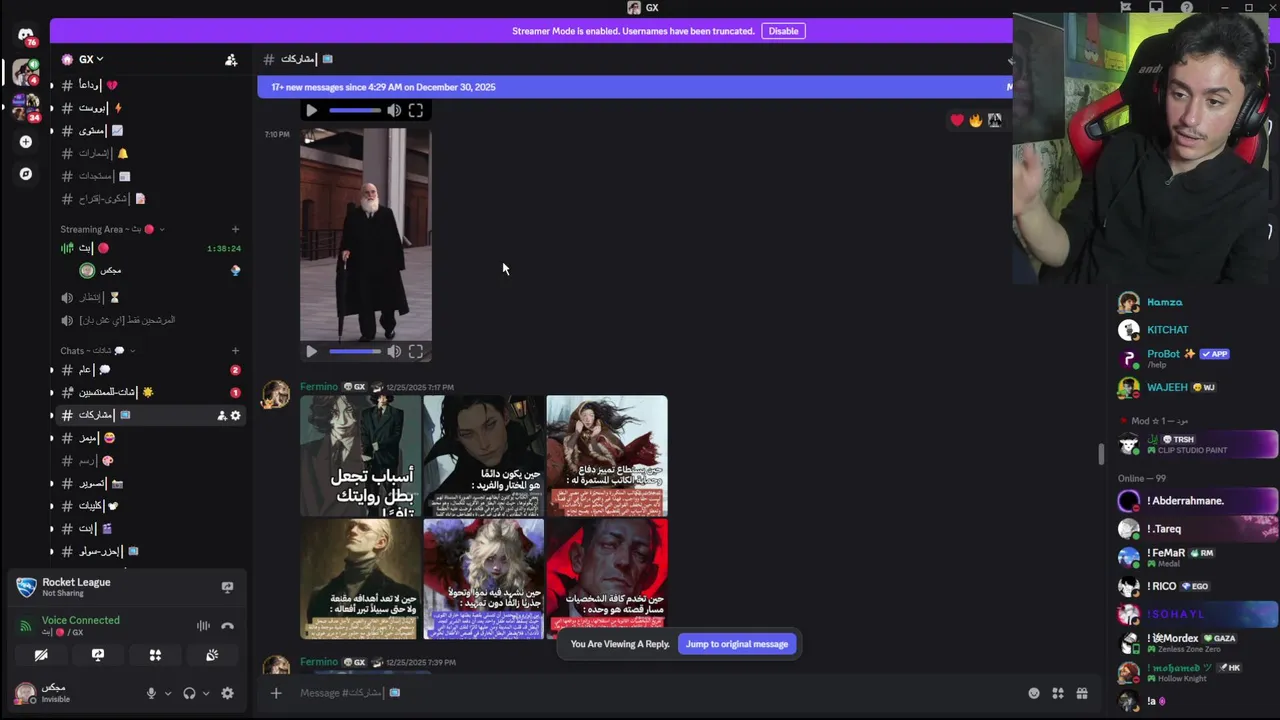Open the server folder with 34 badge
Screen dimensions: 1280x720
pos(25,108)
